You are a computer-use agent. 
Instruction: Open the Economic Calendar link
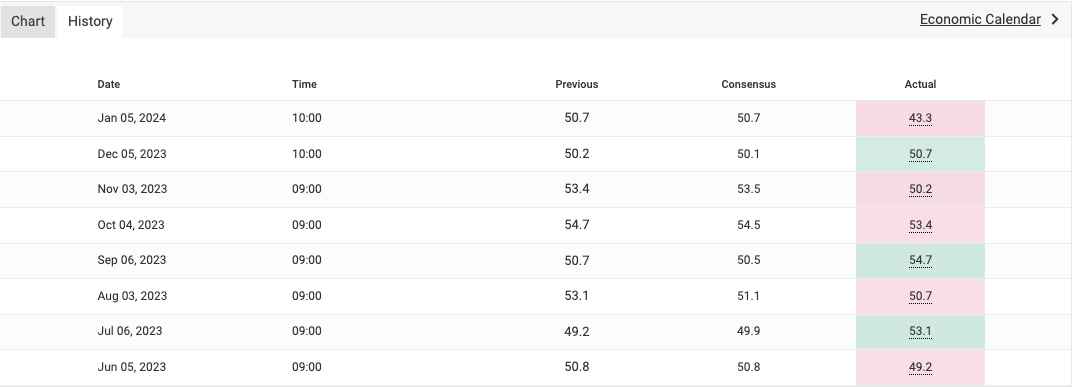pyautogui.click(x=980, y=19)
